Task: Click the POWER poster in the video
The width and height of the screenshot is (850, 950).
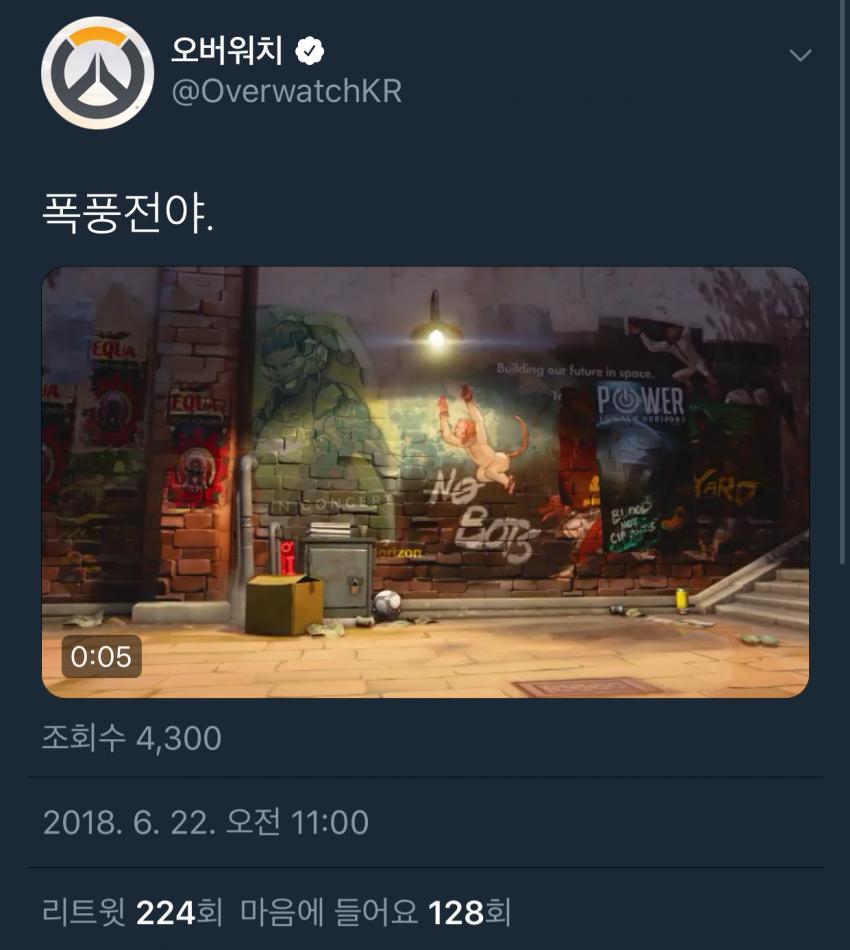Action: tap(640, 465)
